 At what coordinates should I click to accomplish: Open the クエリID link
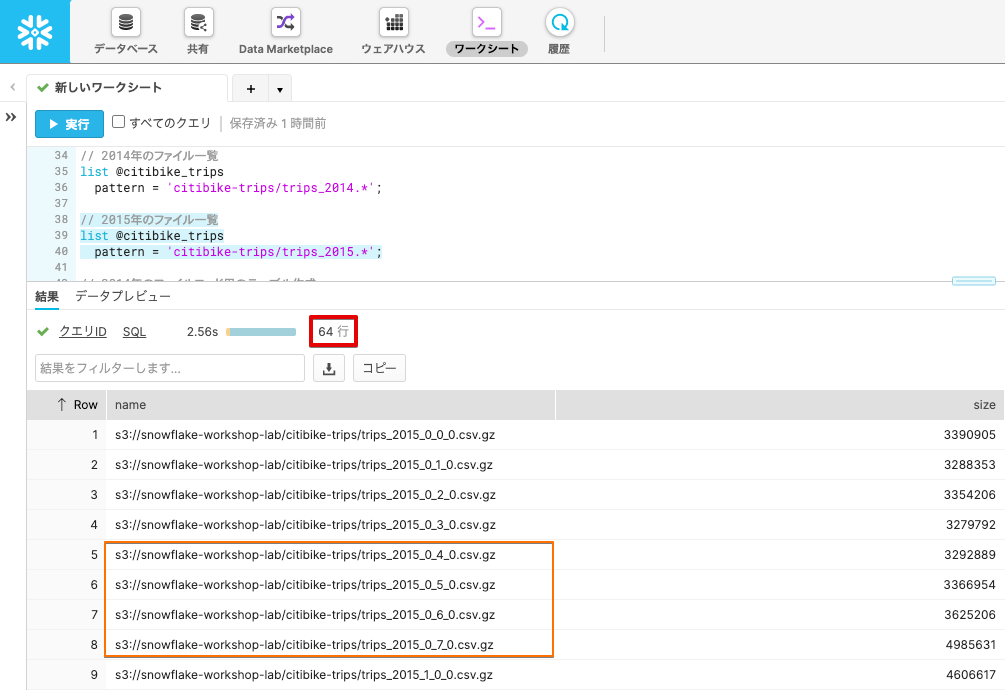click(82, 331)
